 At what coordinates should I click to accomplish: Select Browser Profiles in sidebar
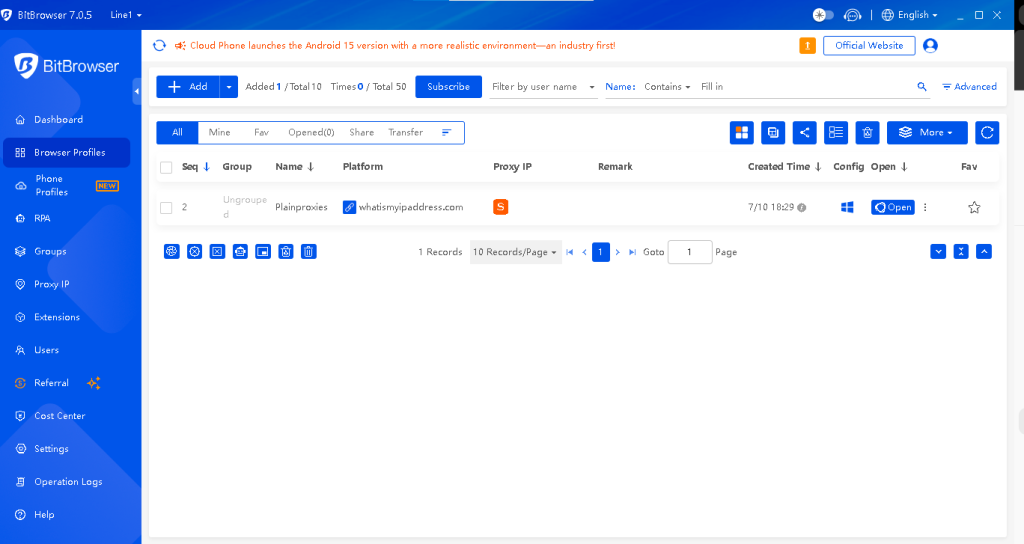point(67,152)
